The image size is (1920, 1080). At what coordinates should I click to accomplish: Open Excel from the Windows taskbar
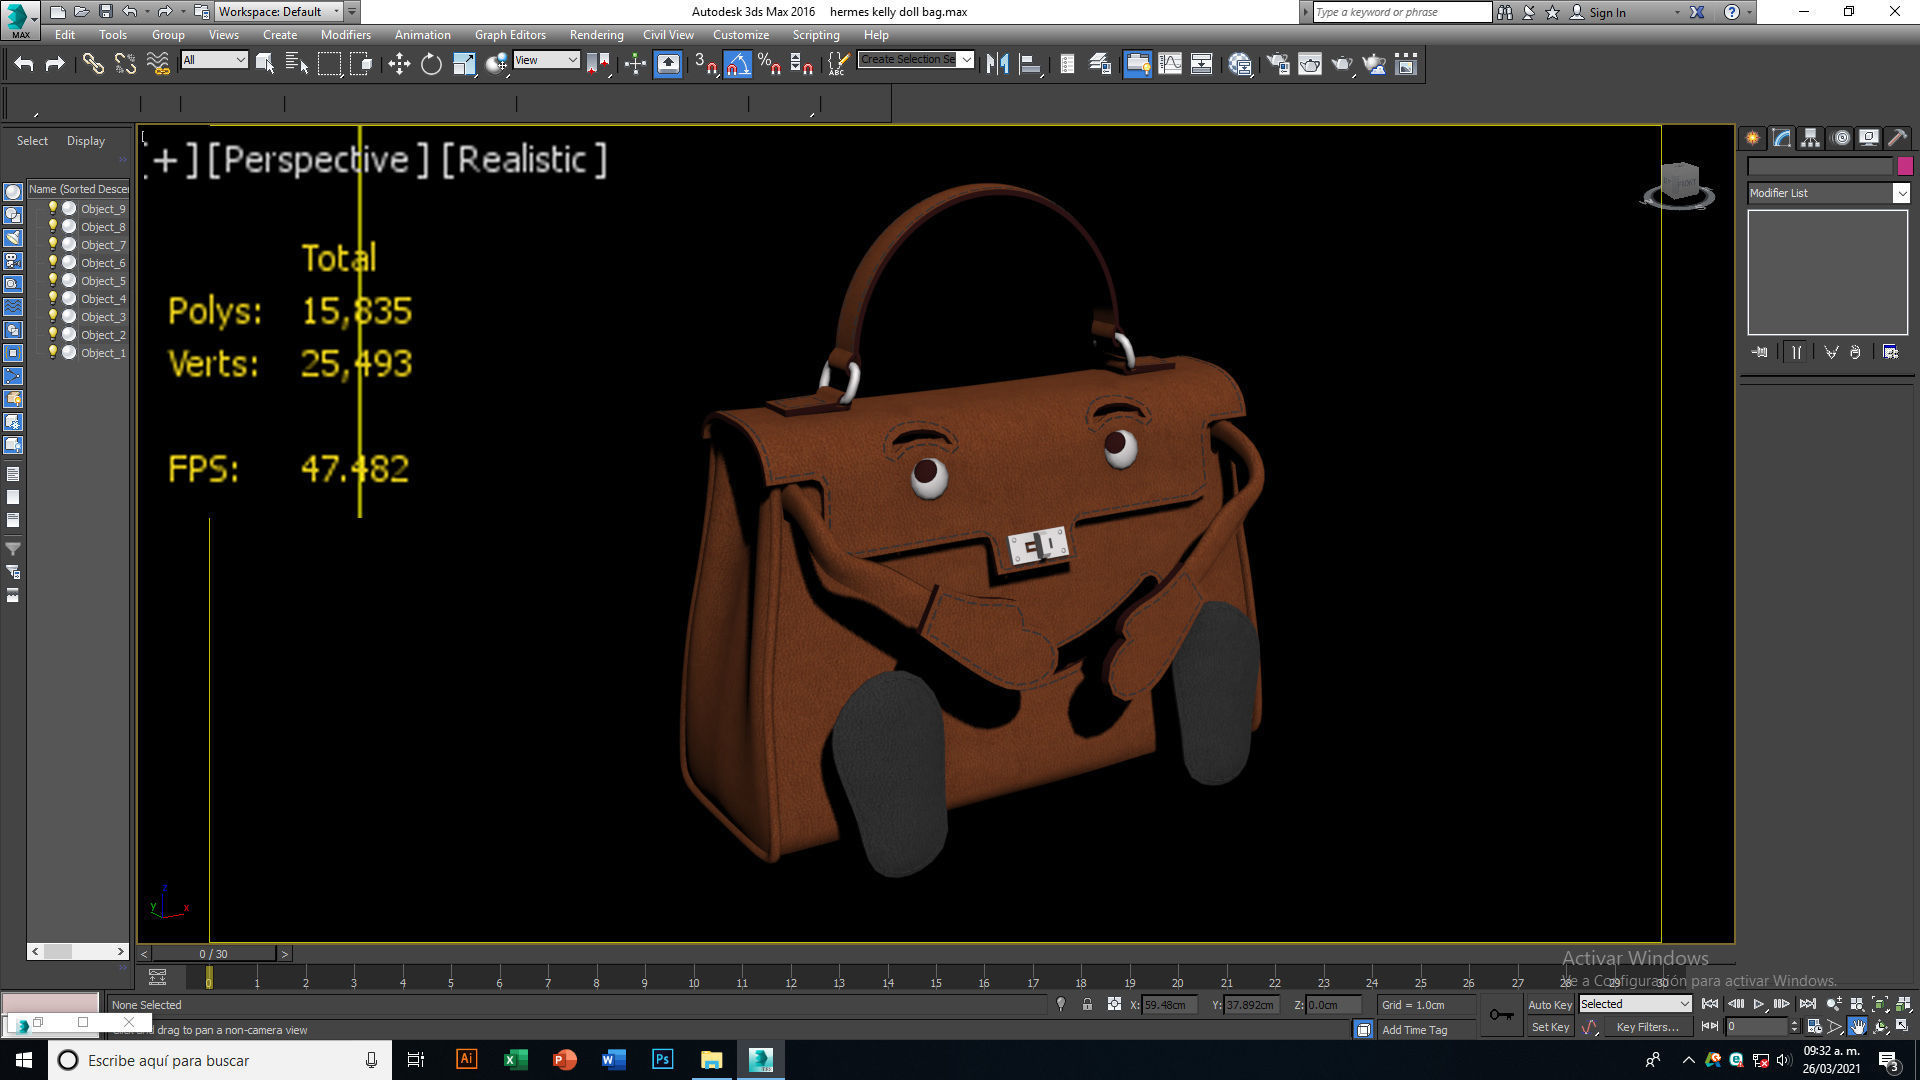(515, 1060)
